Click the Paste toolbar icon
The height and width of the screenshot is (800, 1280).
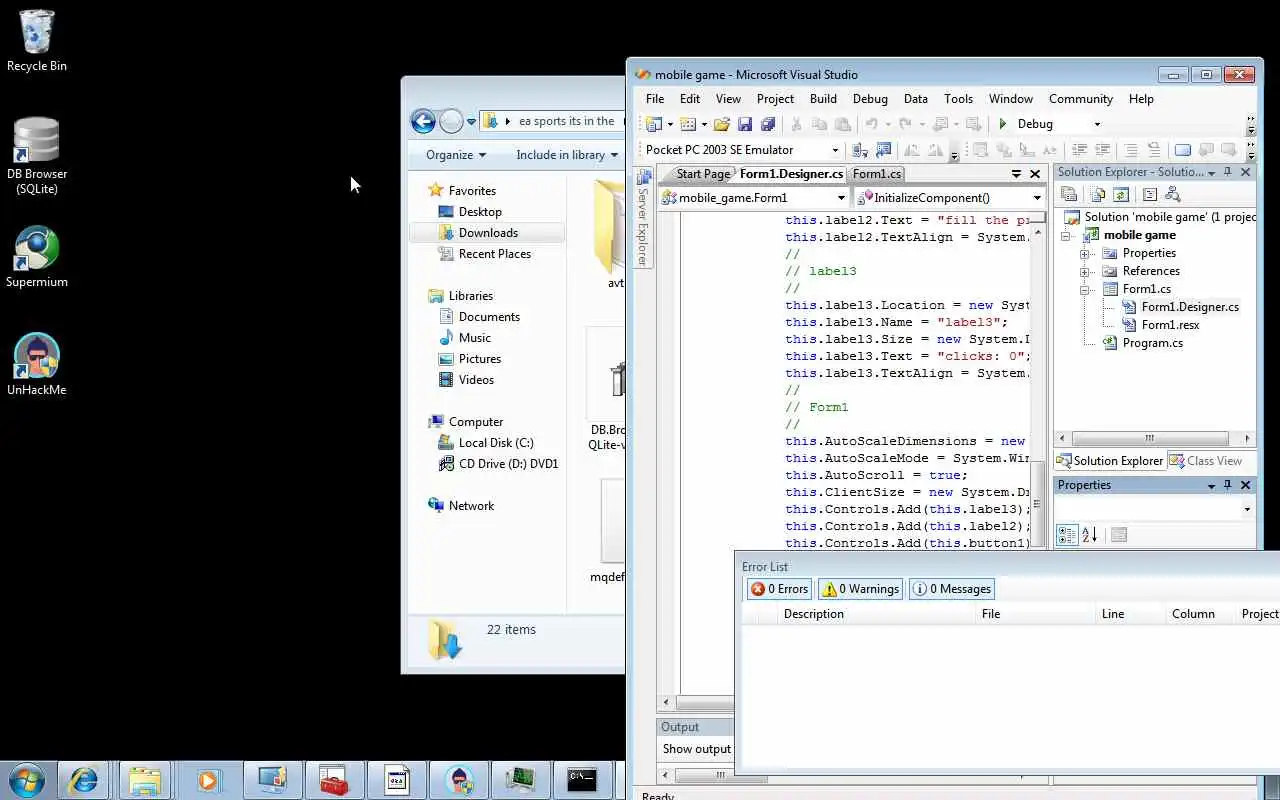click(x=843, y=124)
